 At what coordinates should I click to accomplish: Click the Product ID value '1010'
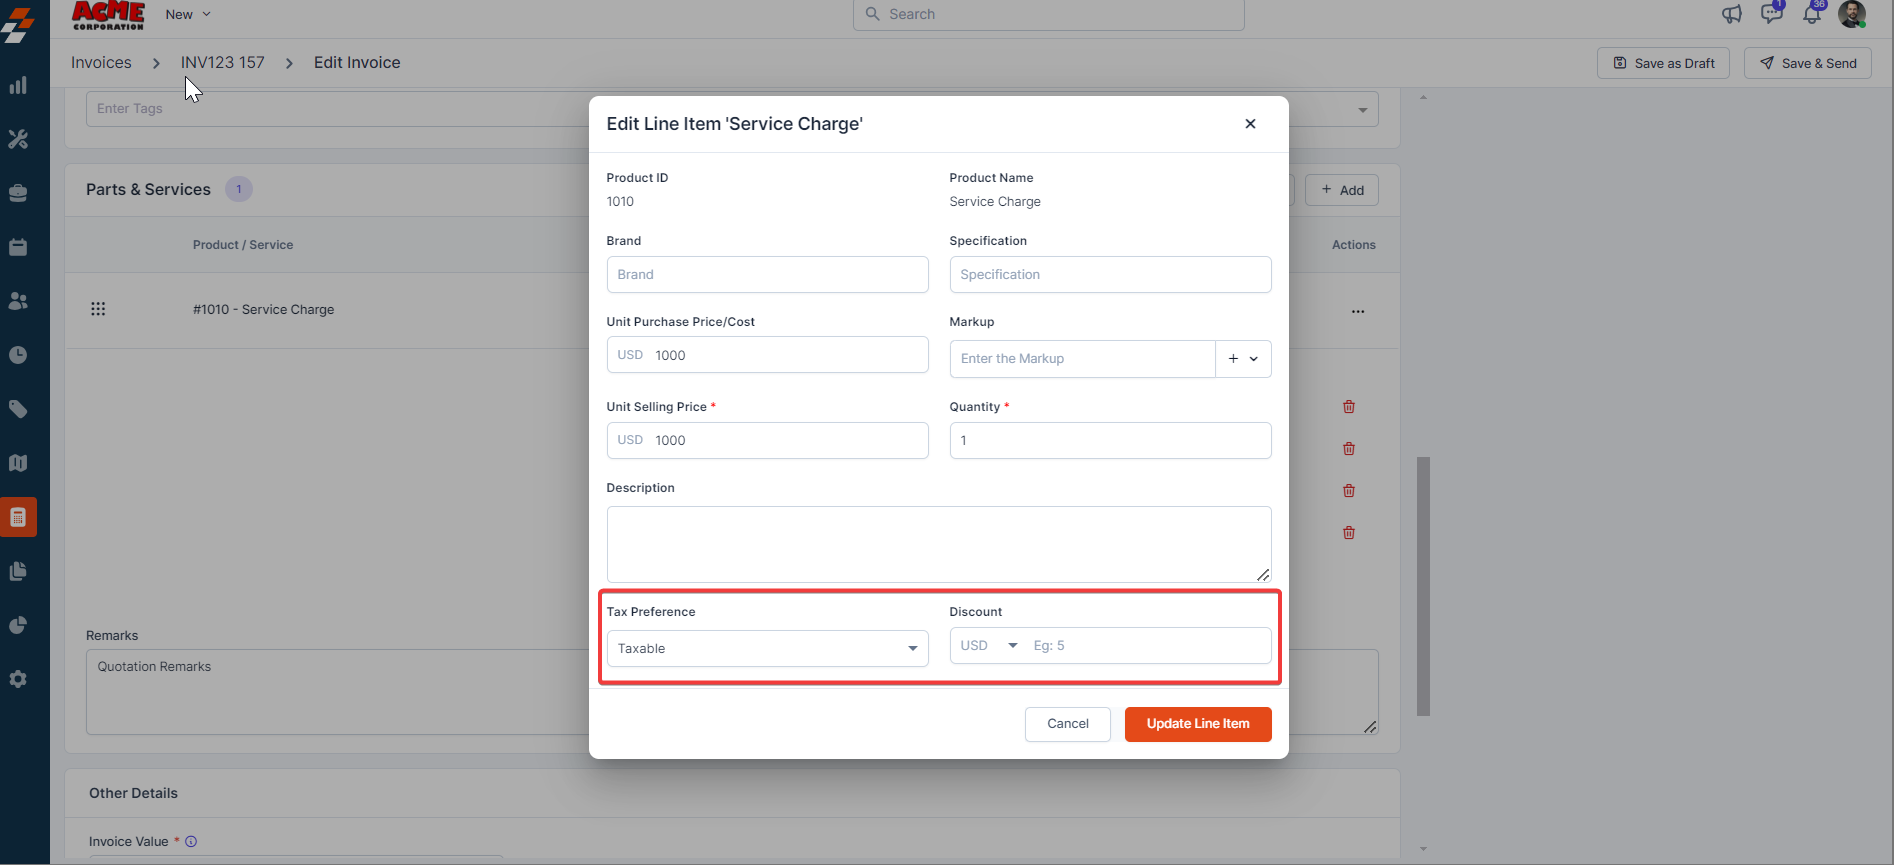[x=620, y=202]
